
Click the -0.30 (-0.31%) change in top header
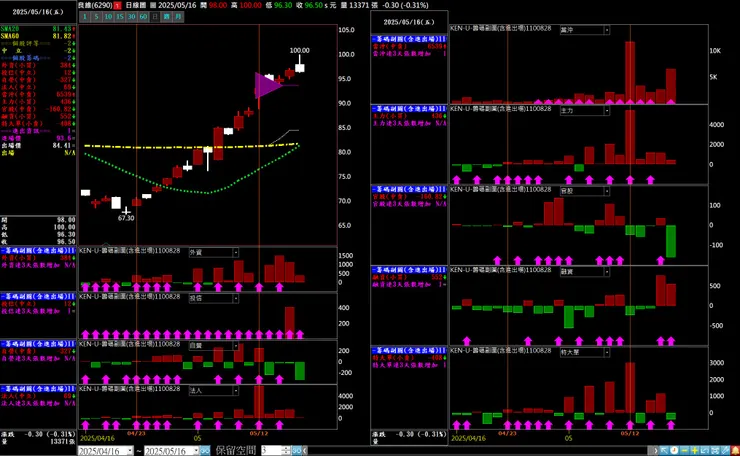click(404, 5)
